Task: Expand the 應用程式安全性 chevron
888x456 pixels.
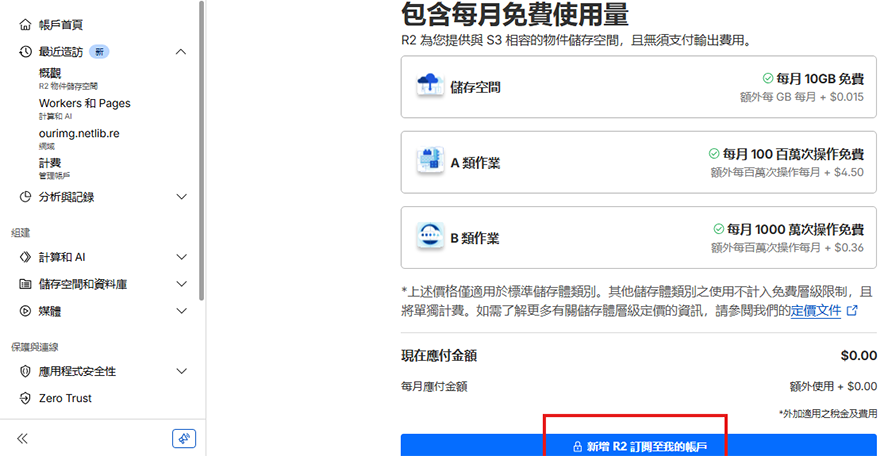Action: [x=181, y=371]
